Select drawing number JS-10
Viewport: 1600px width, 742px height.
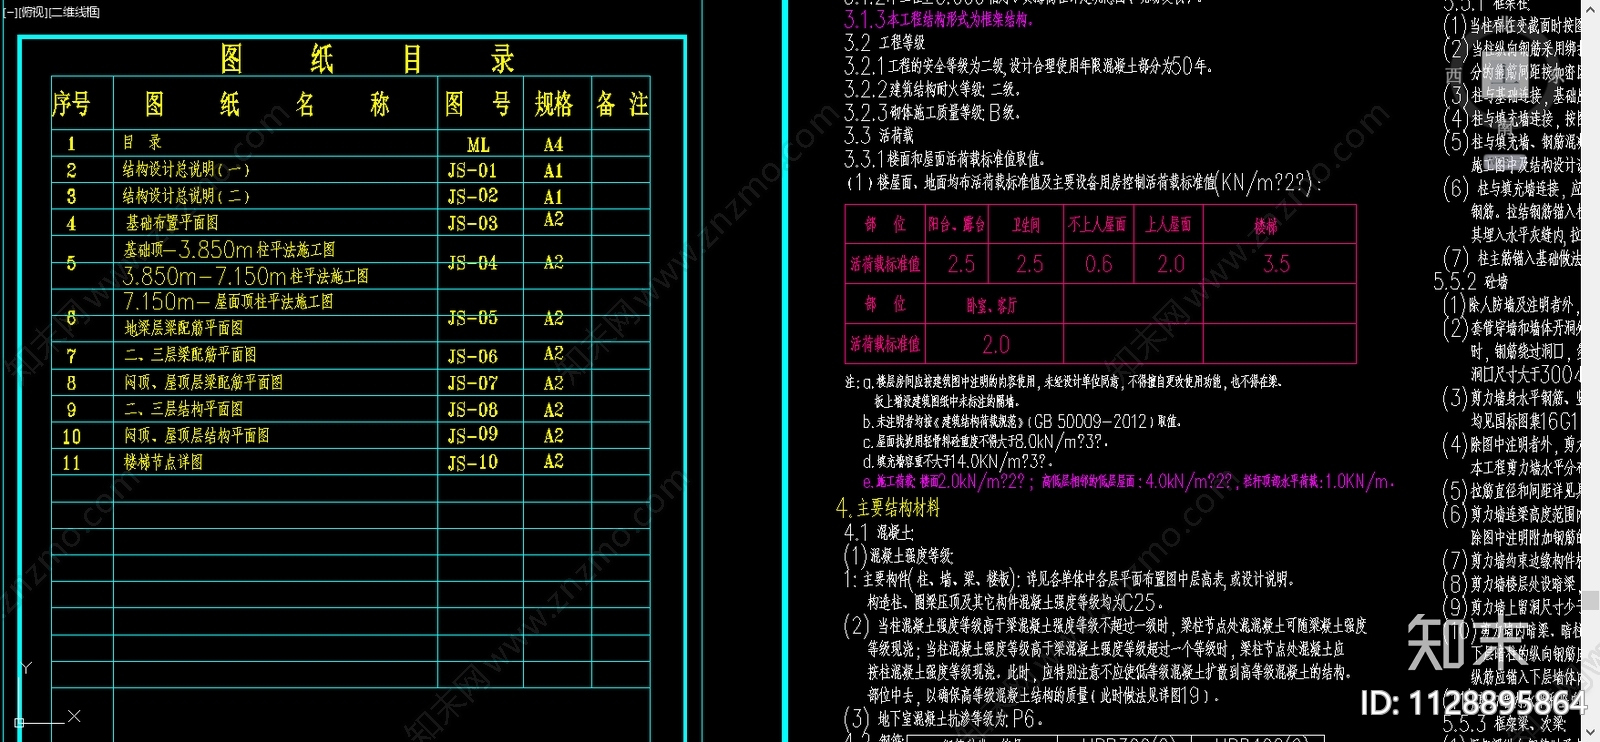[472, 462]
